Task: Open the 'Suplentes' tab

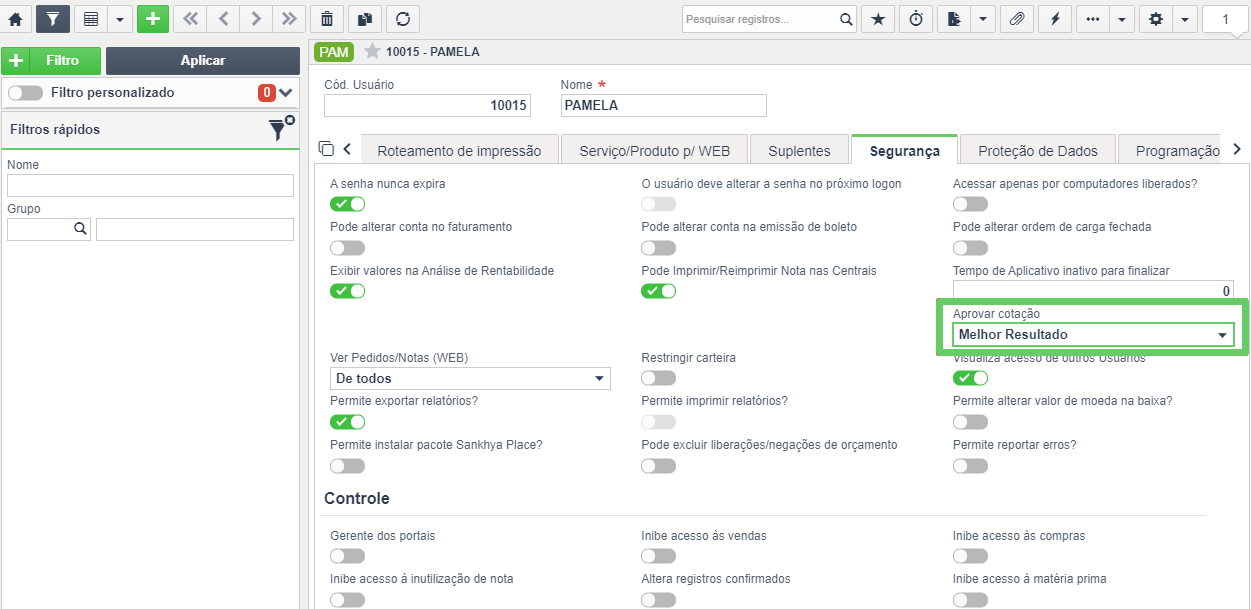Action: click(799, 151)
